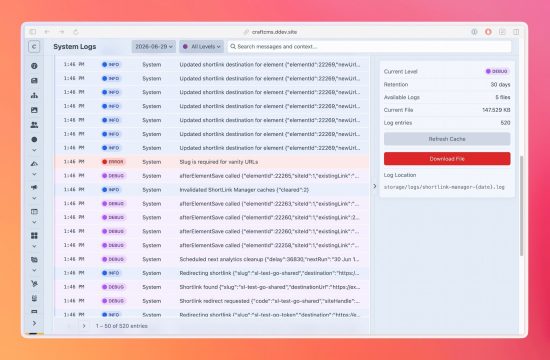Select the "Shortlink found" log row
This screenshot has width=550, height=360.
coord(212,287)
